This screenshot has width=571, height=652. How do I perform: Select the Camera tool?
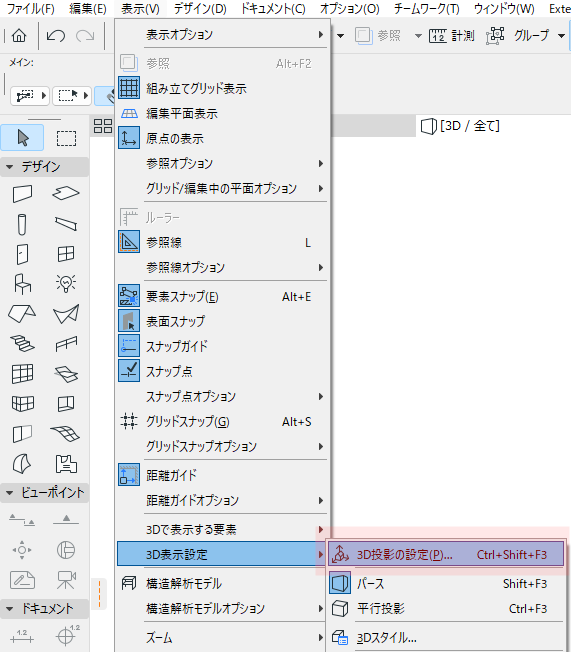[66, 580]
